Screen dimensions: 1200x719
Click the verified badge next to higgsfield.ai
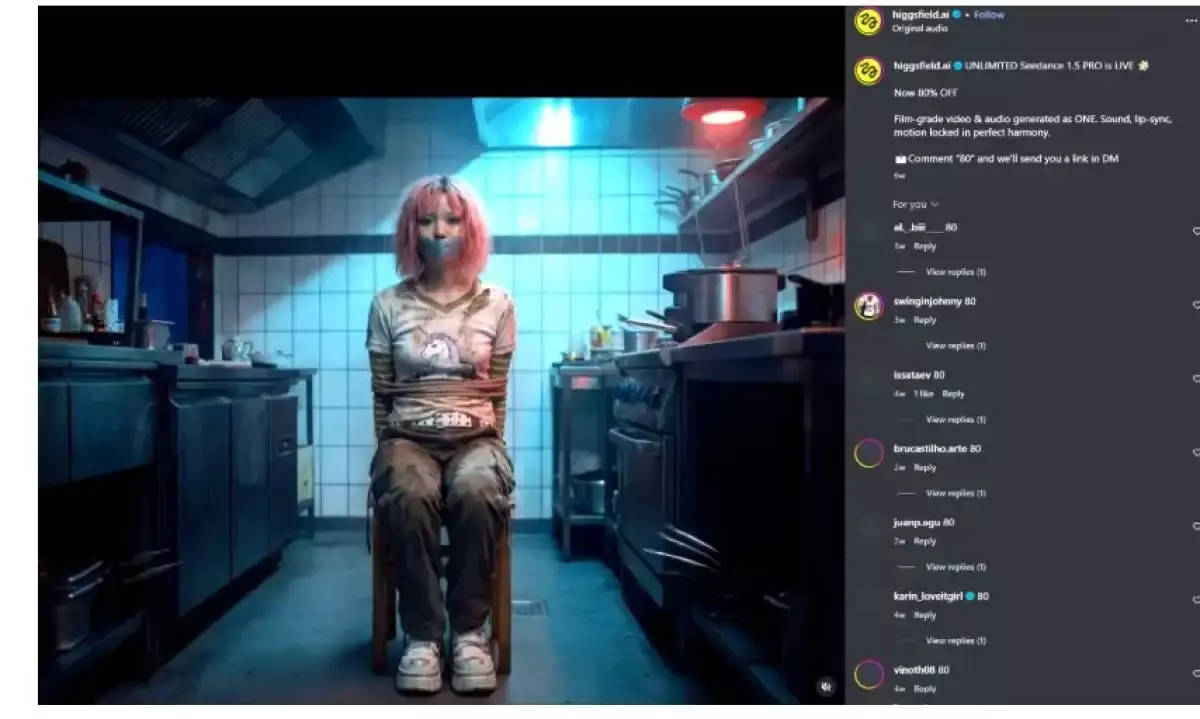[x=955, y=14]
